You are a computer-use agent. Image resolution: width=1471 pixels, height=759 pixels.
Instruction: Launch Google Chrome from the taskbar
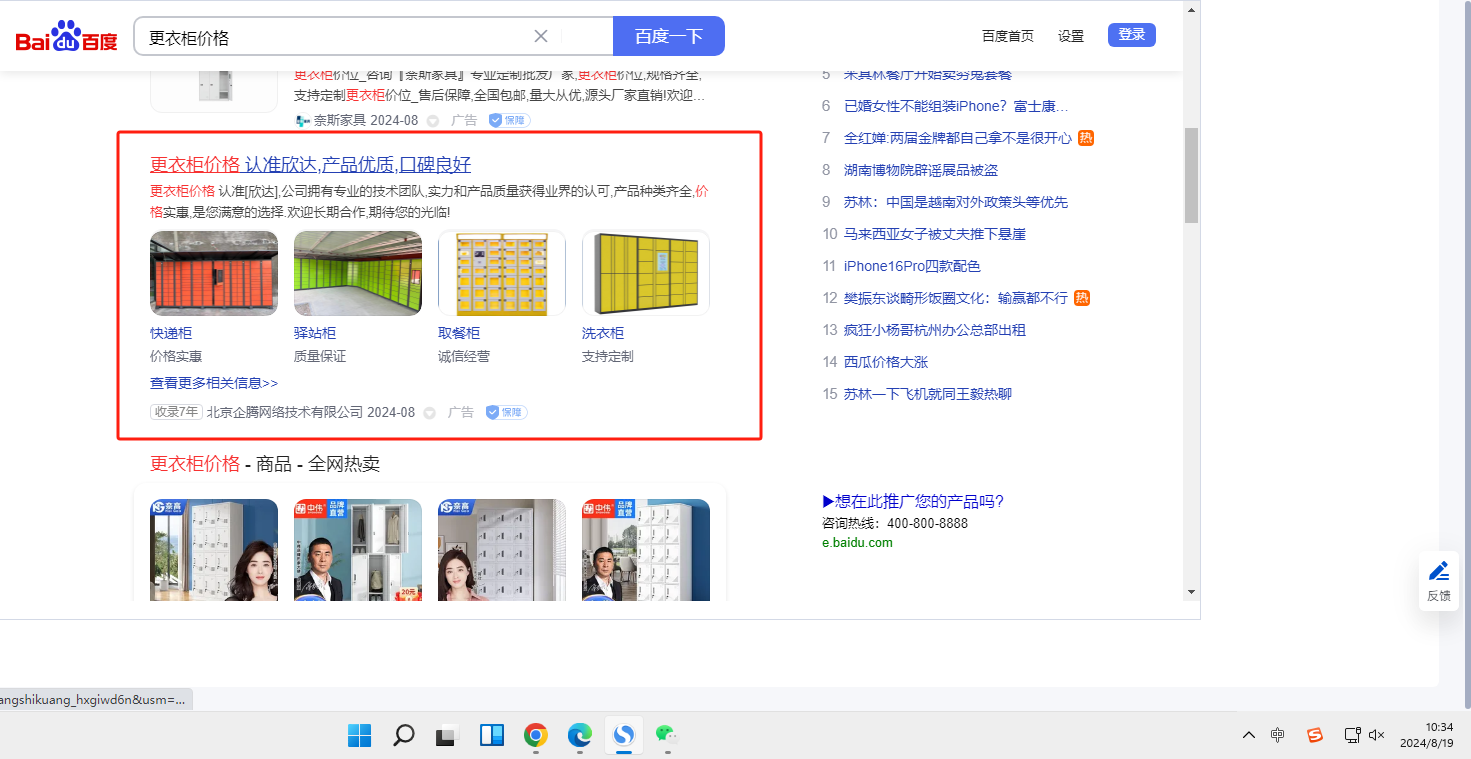[x=536, y=736]
